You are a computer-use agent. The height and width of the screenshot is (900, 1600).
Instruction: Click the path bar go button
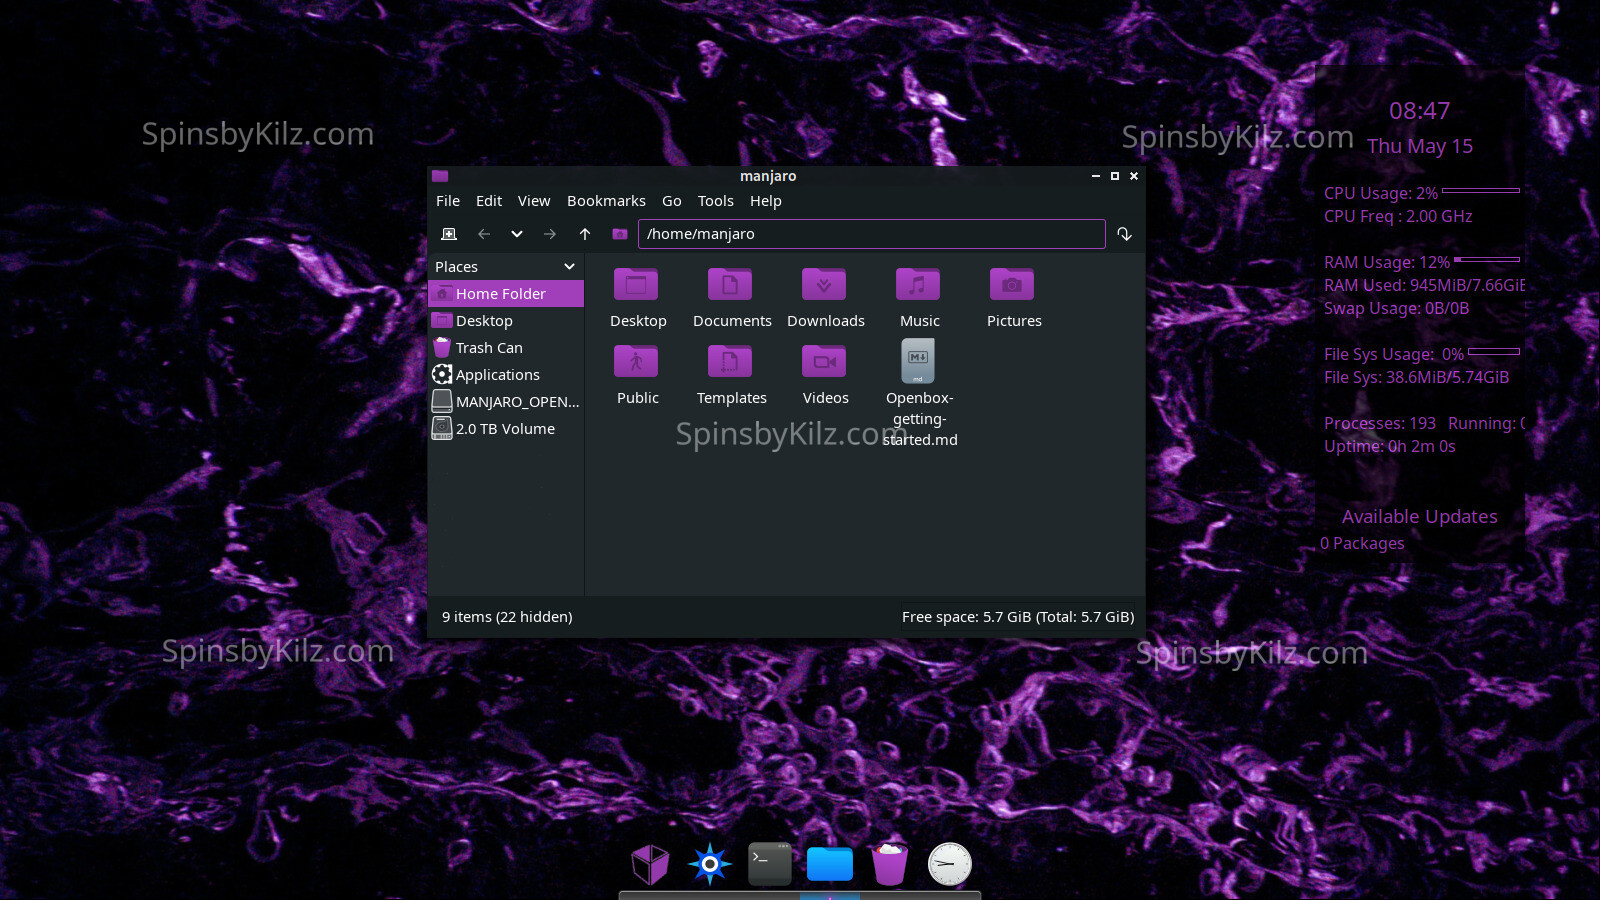tap(1125, 234)
